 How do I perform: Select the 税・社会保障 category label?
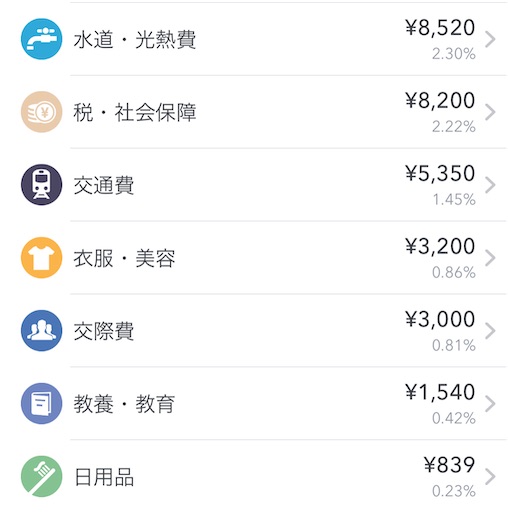point(135,112)
